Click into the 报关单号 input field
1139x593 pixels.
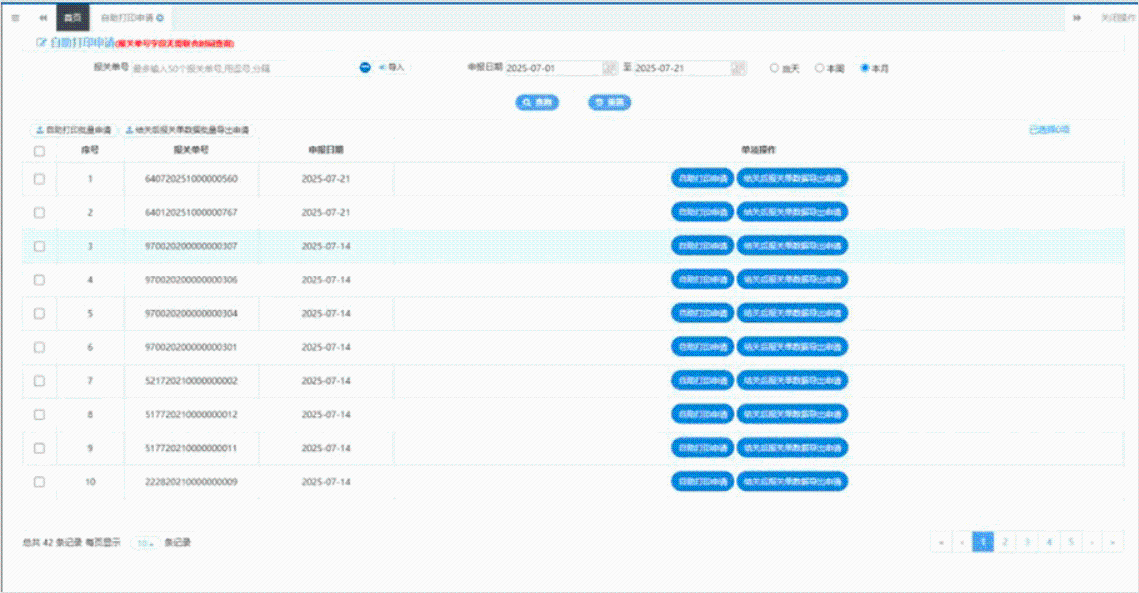click(244, 68)
